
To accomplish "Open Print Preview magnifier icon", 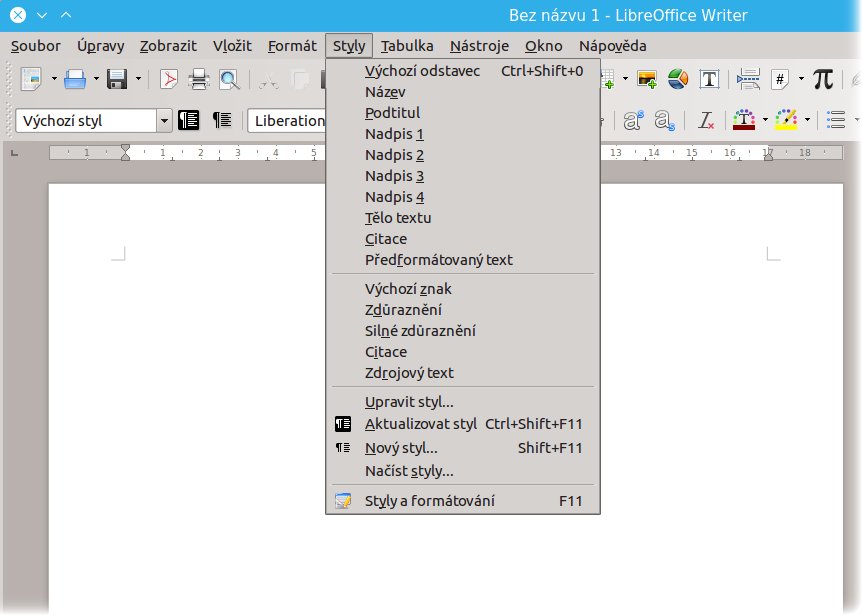I will [229, 80].
